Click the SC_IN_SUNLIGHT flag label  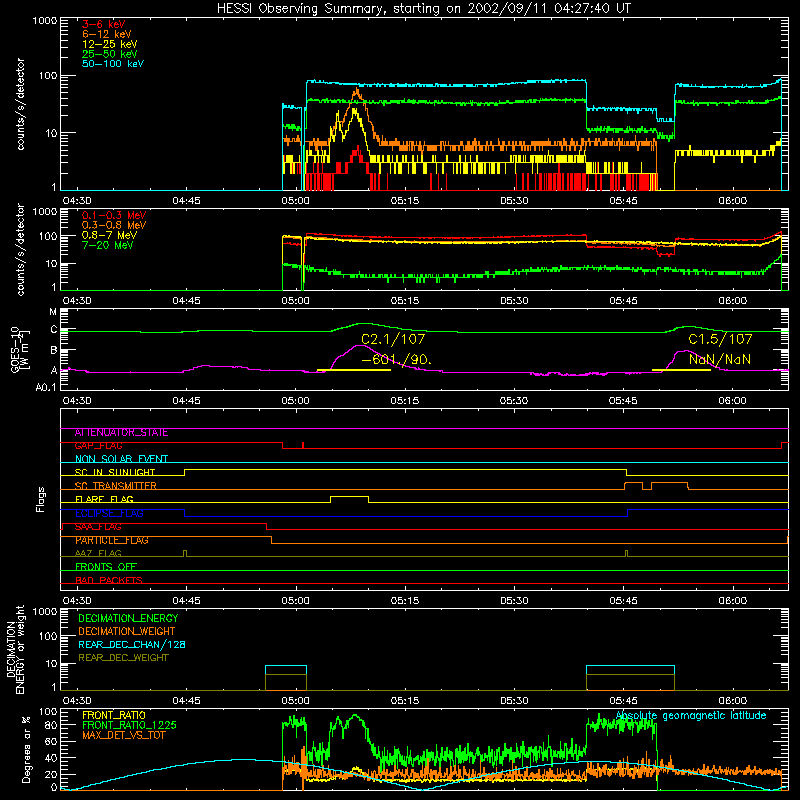[115, 472]
